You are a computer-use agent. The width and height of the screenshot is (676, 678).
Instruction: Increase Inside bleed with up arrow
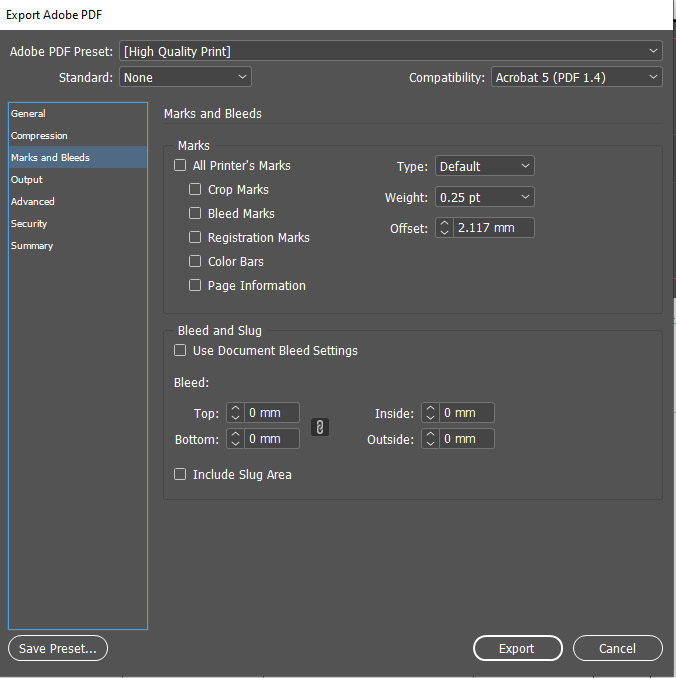point(430,408)
